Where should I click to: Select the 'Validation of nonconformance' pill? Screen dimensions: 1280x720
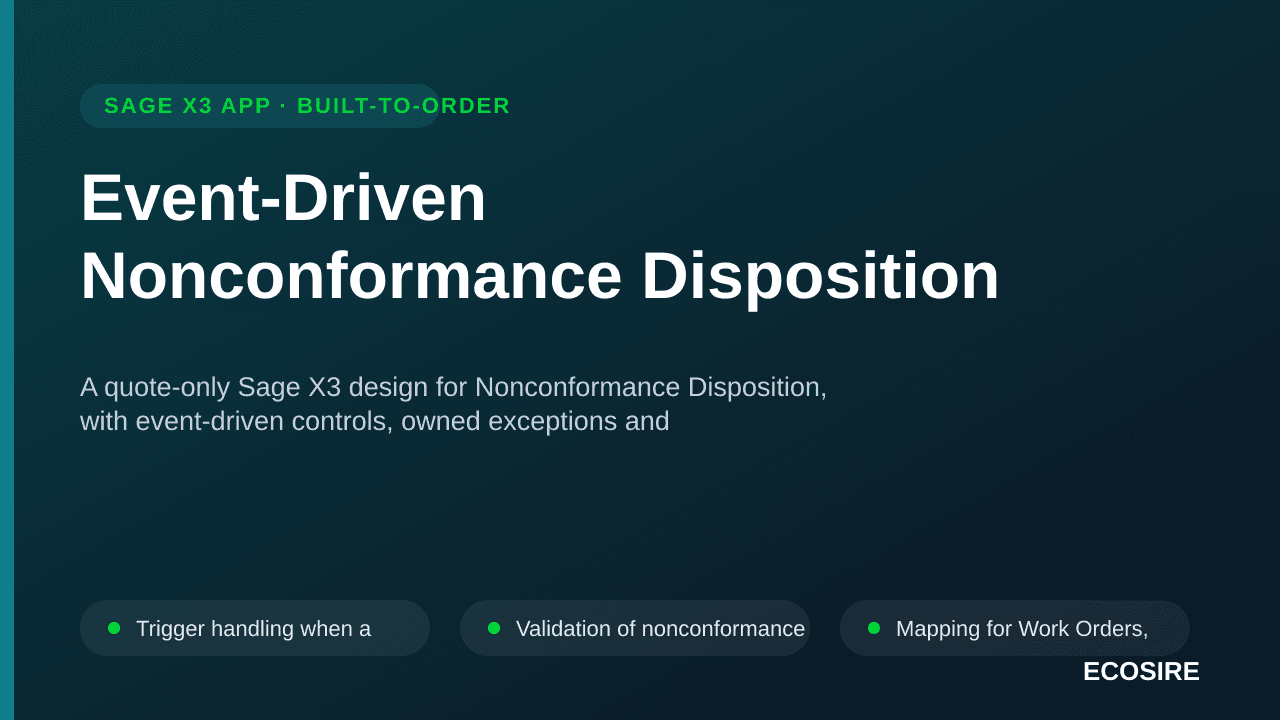tap(635, 628)
